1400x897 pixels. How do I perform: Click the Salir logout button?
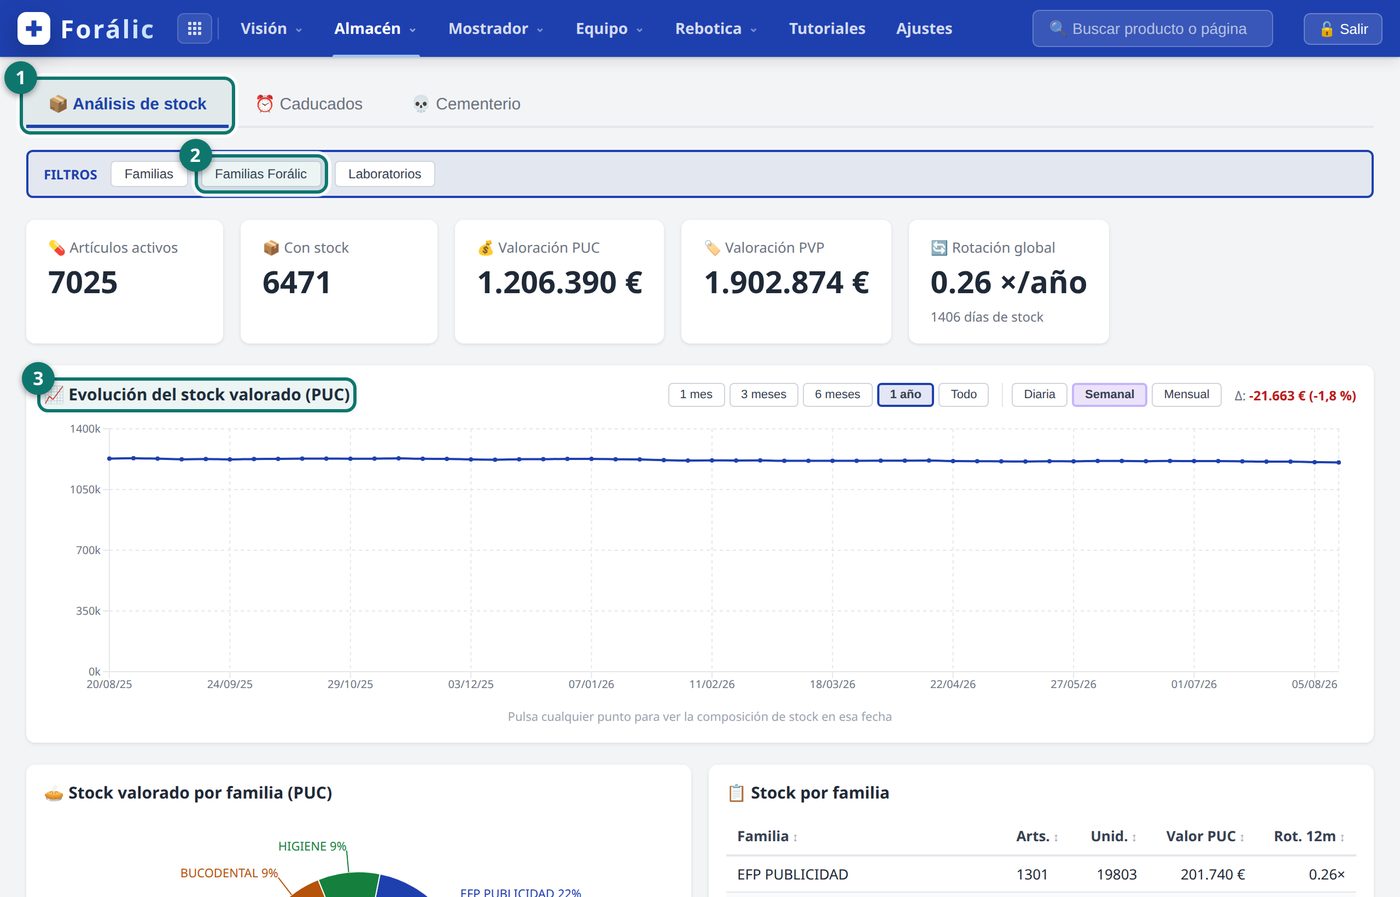coord(1343,29)
